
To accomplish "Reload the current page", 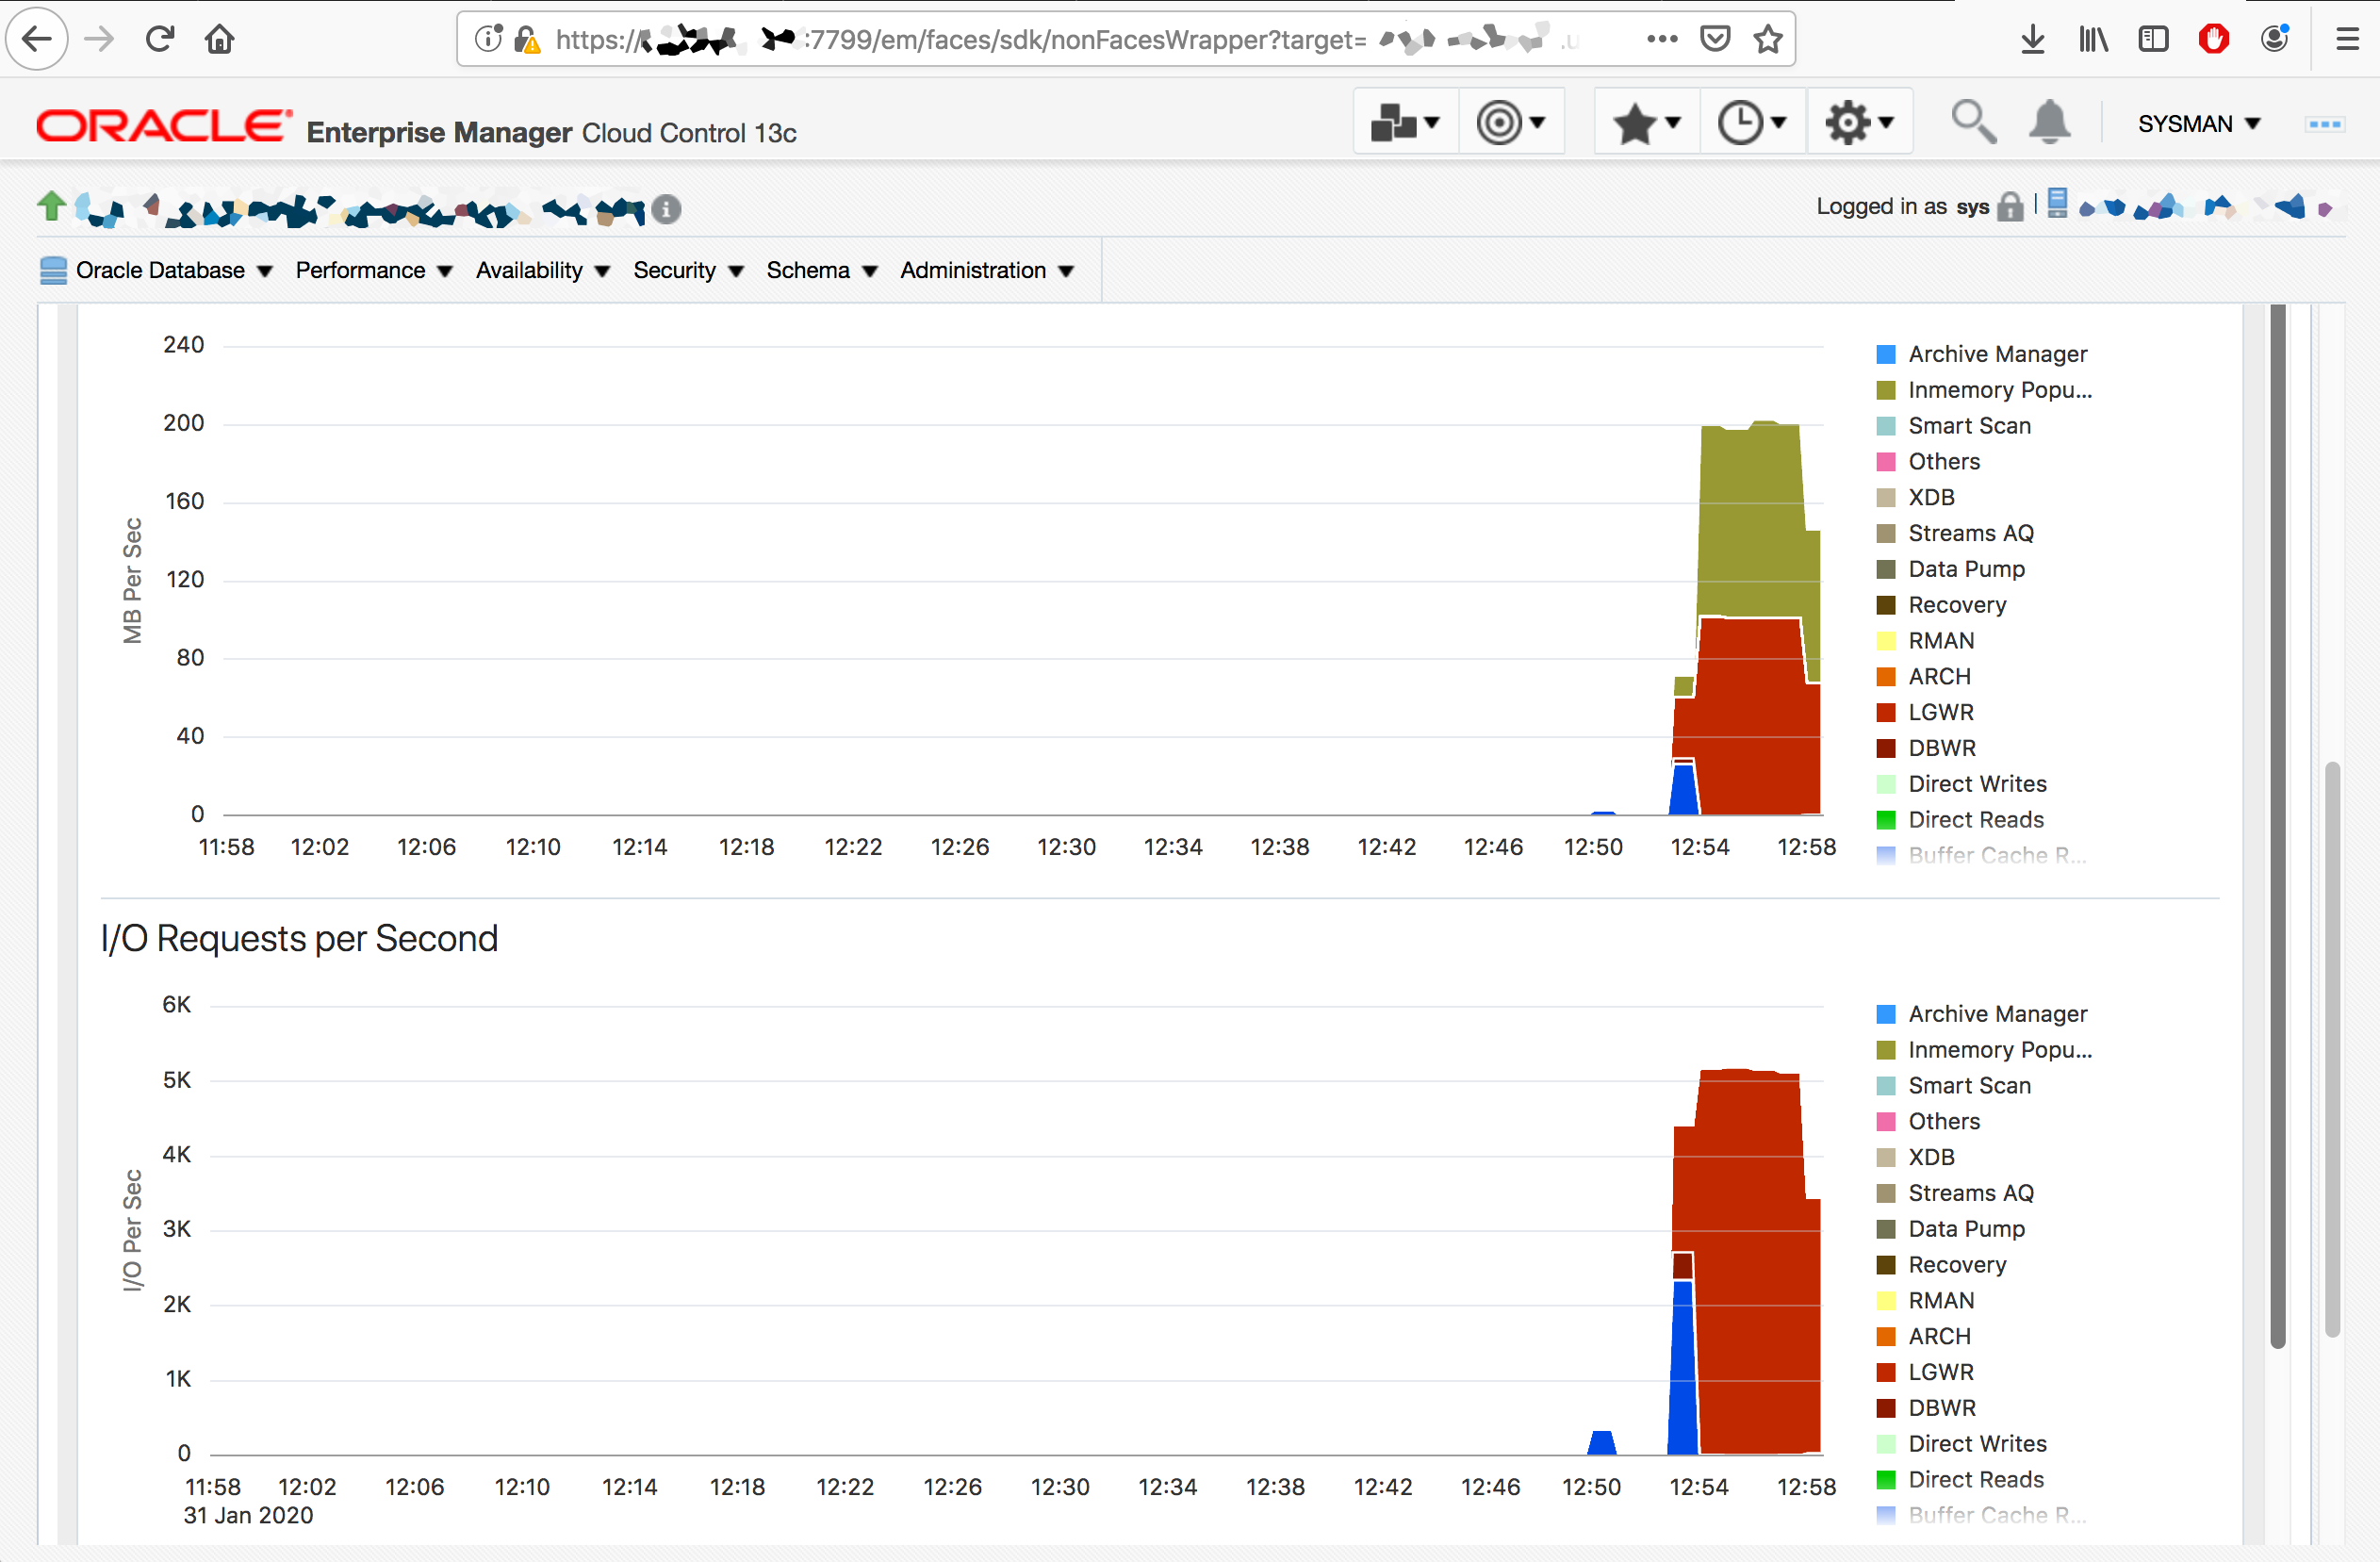I will pos(160,39).
